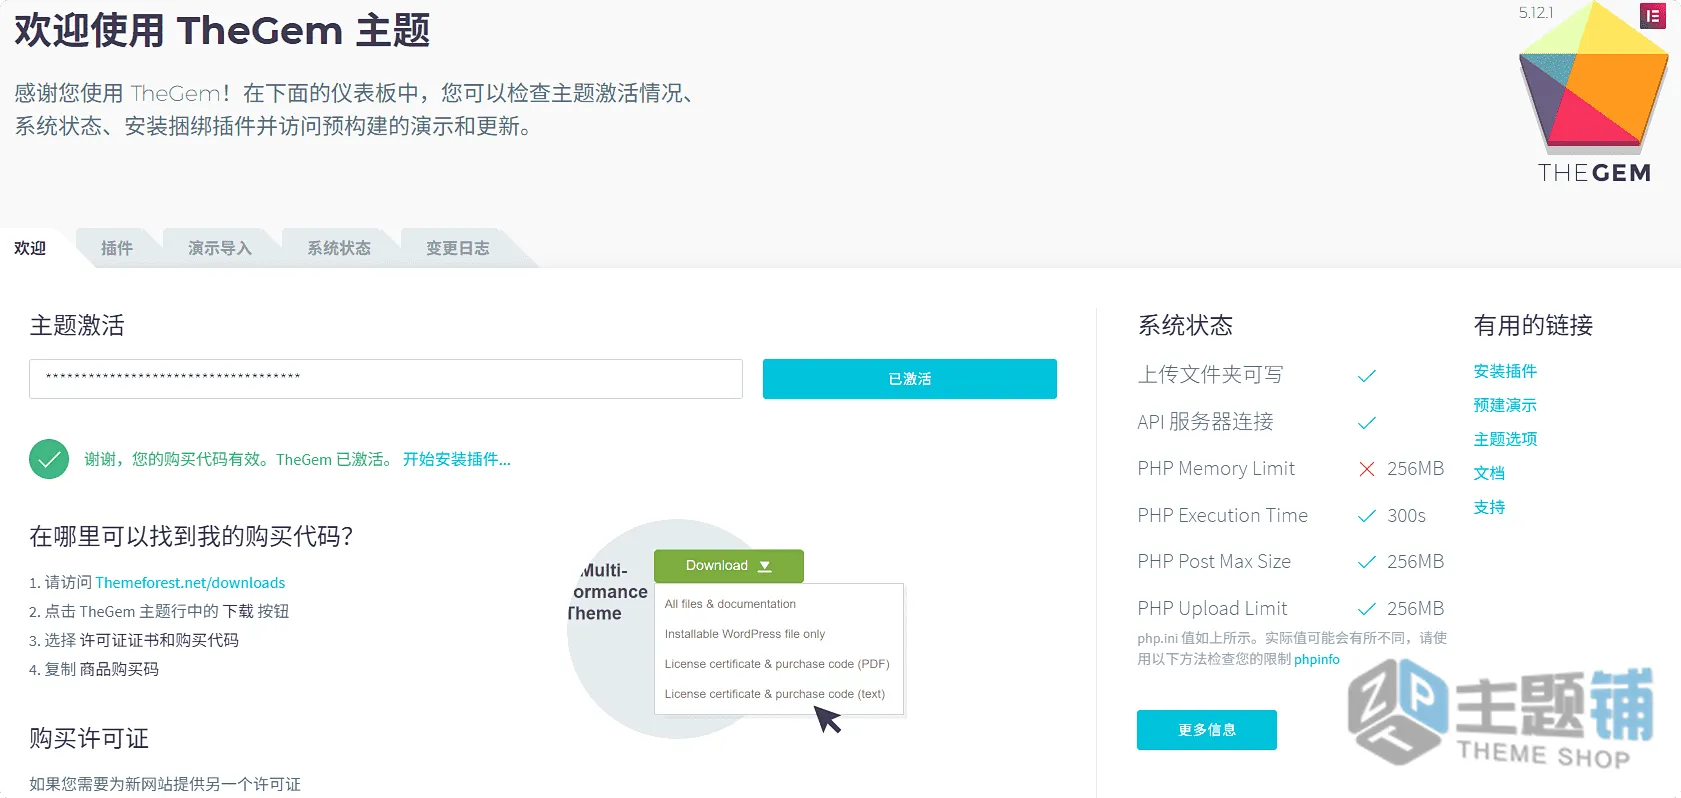The width and height of the screenshot is (1681, 798).
Task: Open the Themeforest.net/downloads link
Action: click(x=190, y=583)
